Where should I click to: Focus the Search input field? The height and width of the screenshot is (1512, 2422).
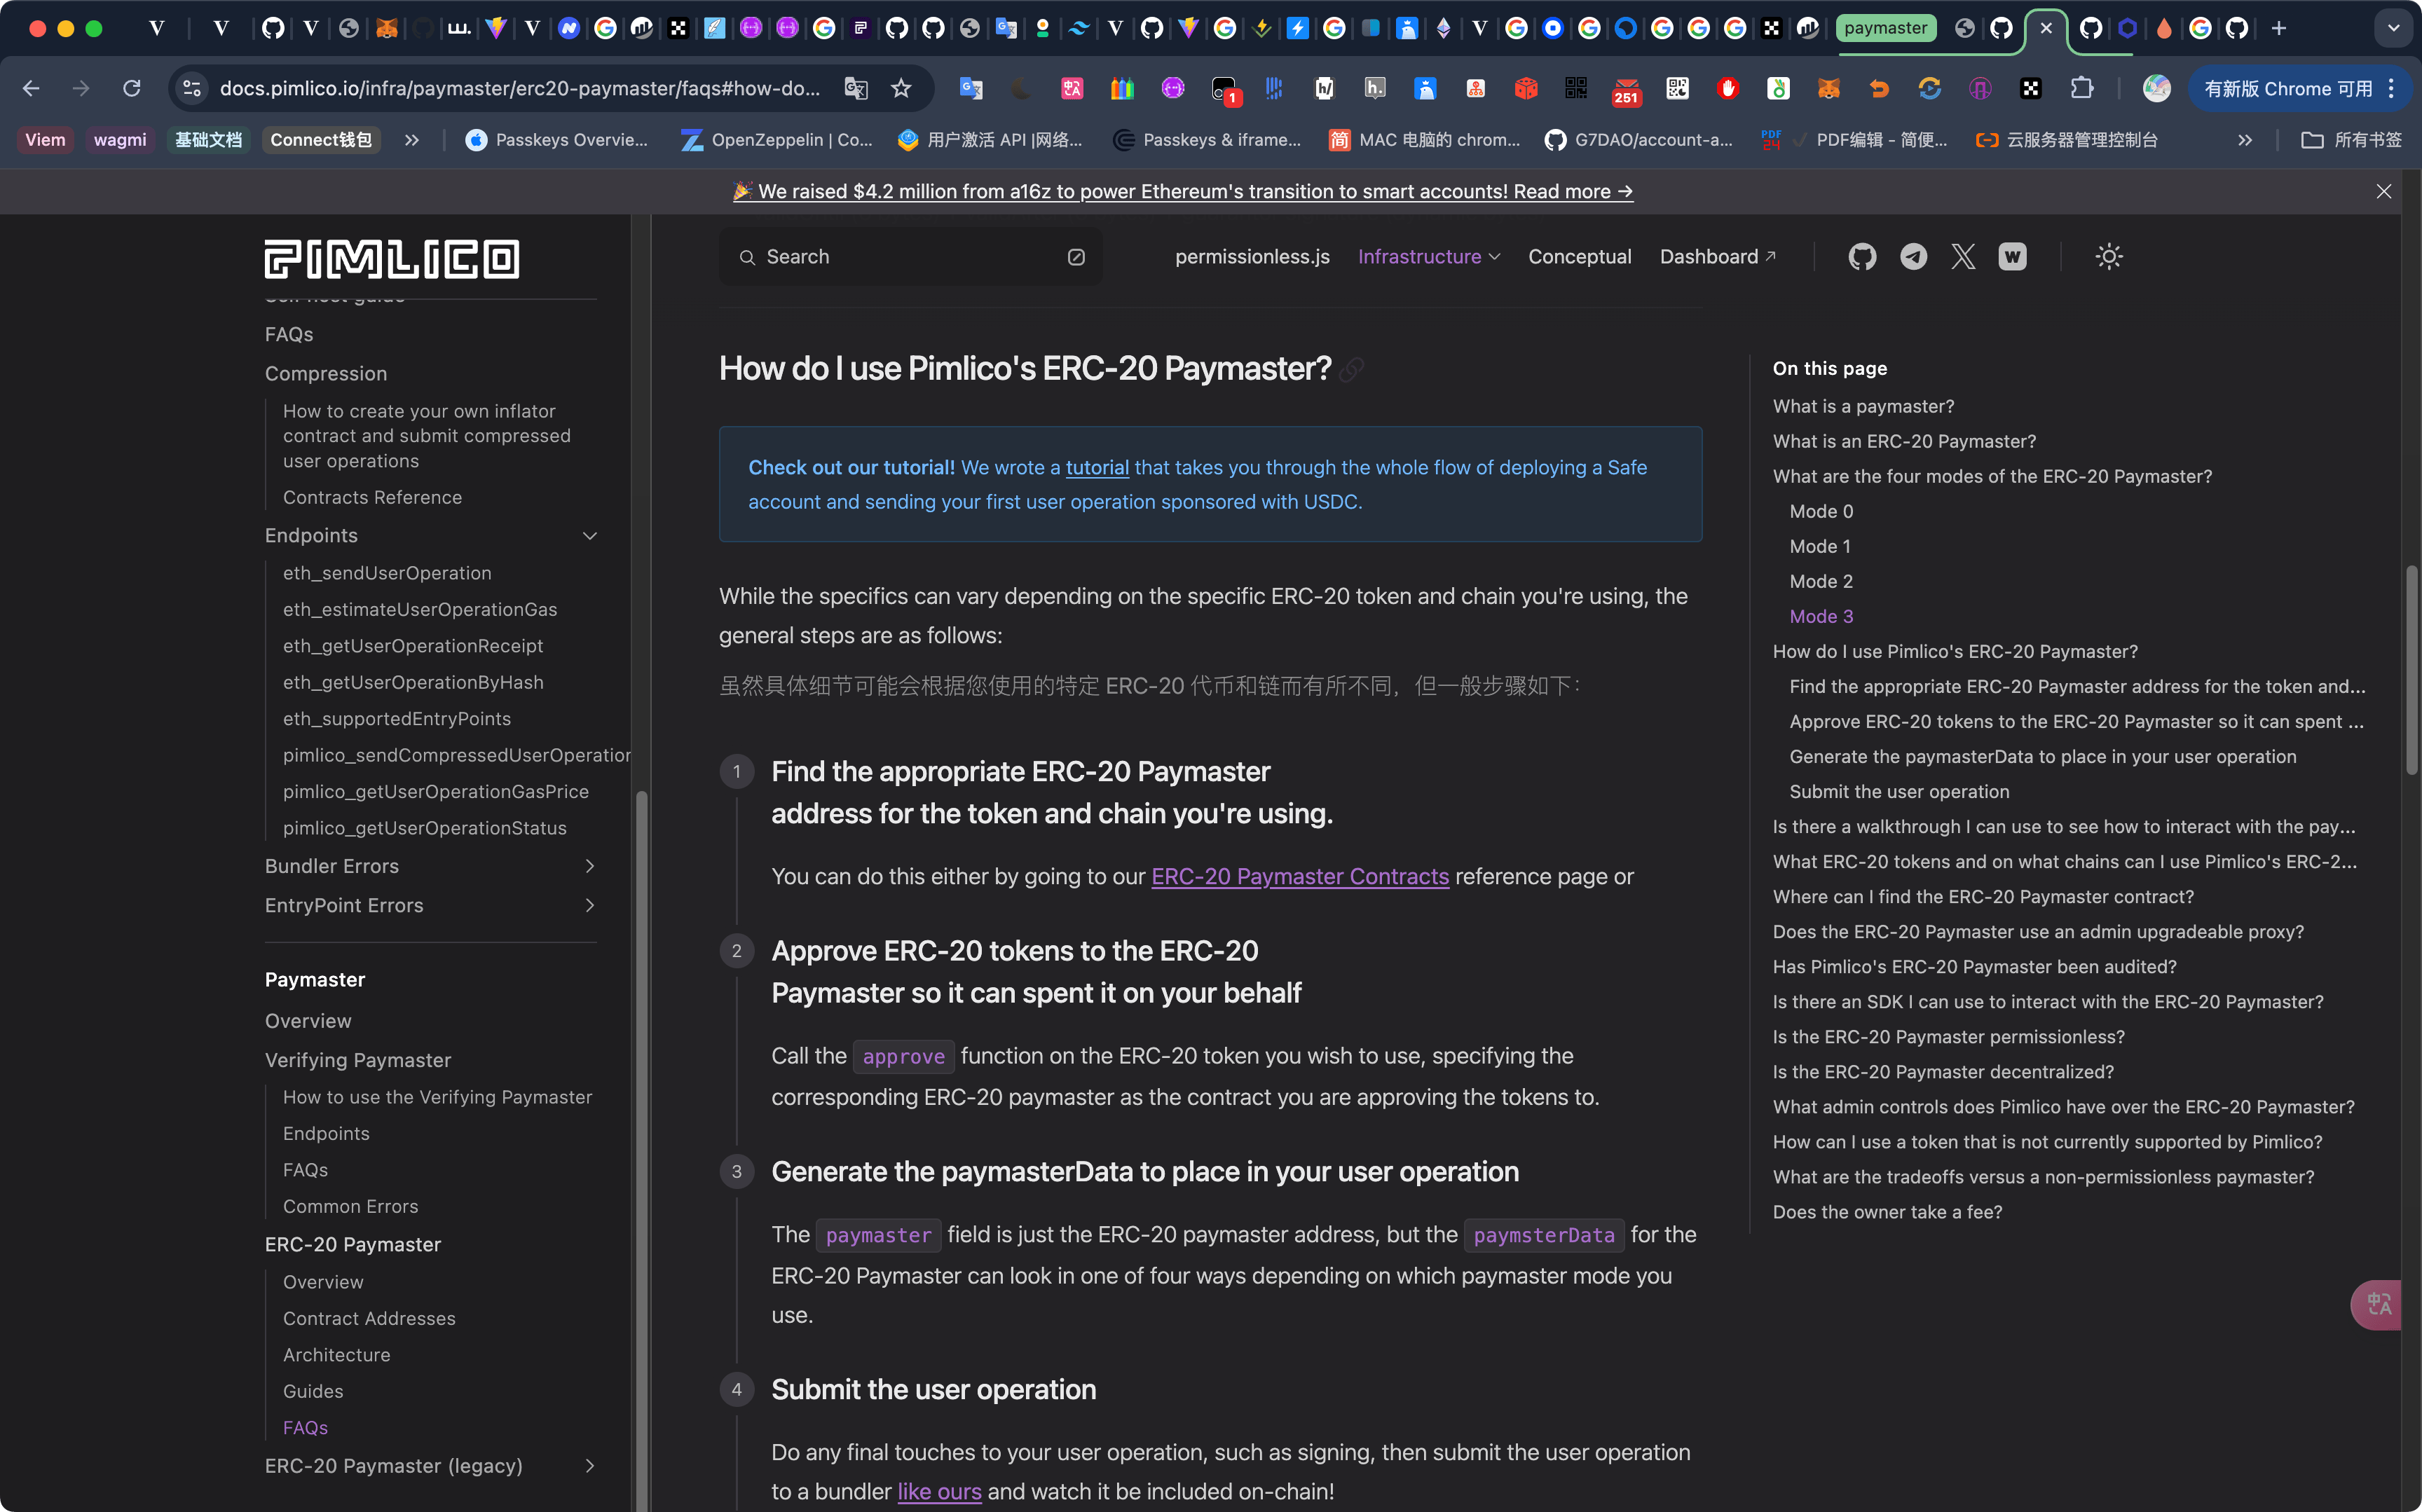[x=910, y=257]
